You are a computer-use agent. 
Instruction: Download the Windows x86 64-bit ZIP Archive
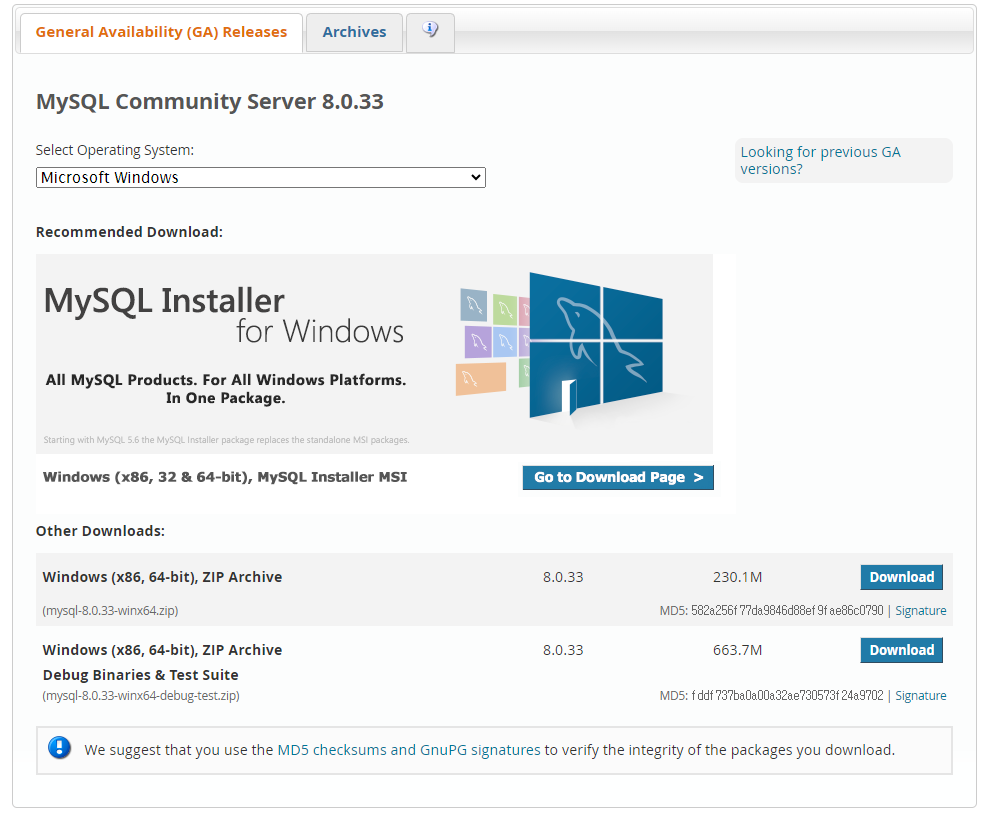(901, 577)
